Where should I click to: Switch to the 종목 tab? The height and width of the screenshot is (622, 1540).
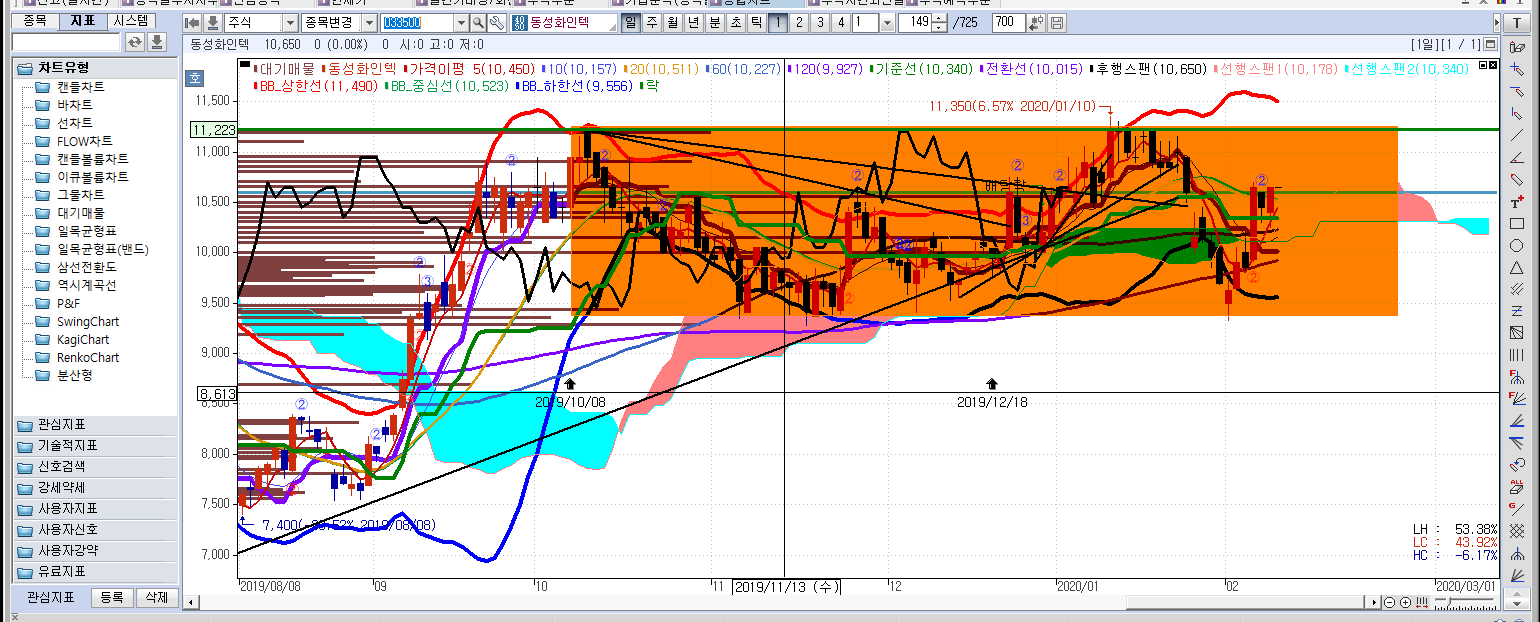(34, 21)
